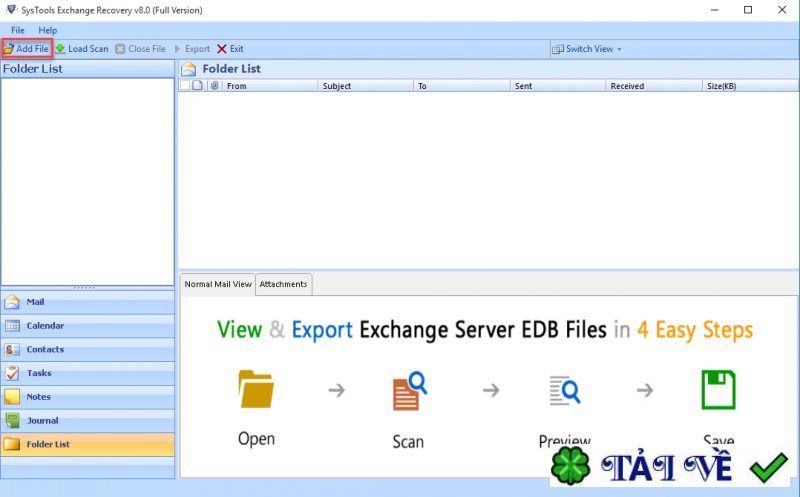
Task: Select Contacts in the navigation pane
Action: 87,350
